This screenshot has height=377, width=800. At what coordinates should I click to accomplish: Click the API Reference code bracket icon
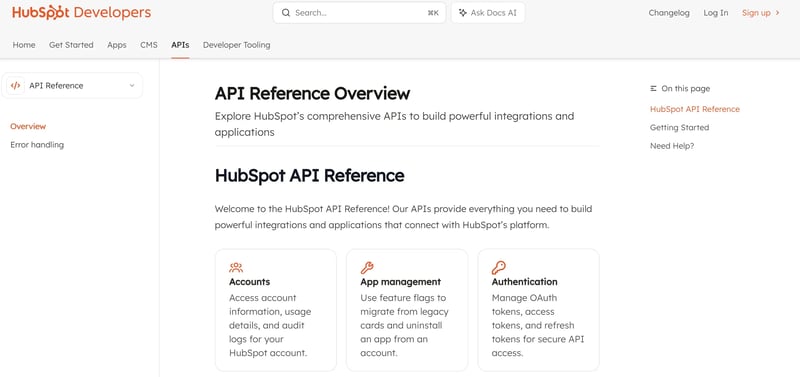[15, 86]
